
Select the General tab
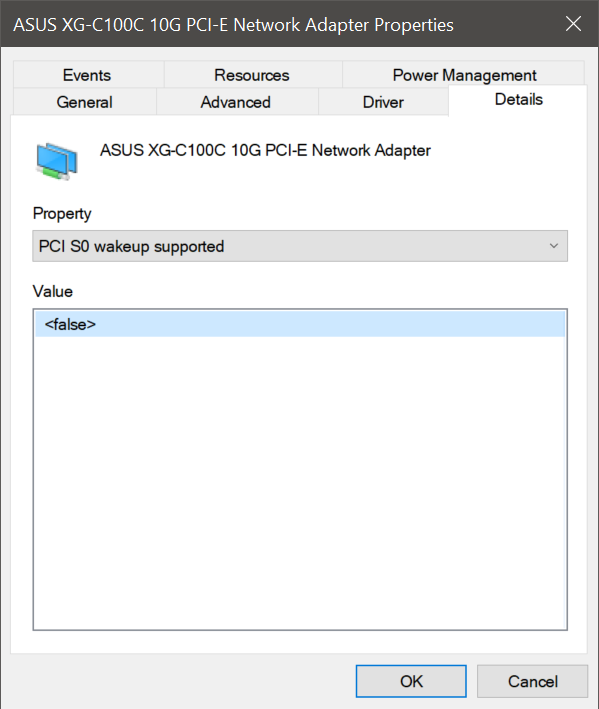pos(85,102)
